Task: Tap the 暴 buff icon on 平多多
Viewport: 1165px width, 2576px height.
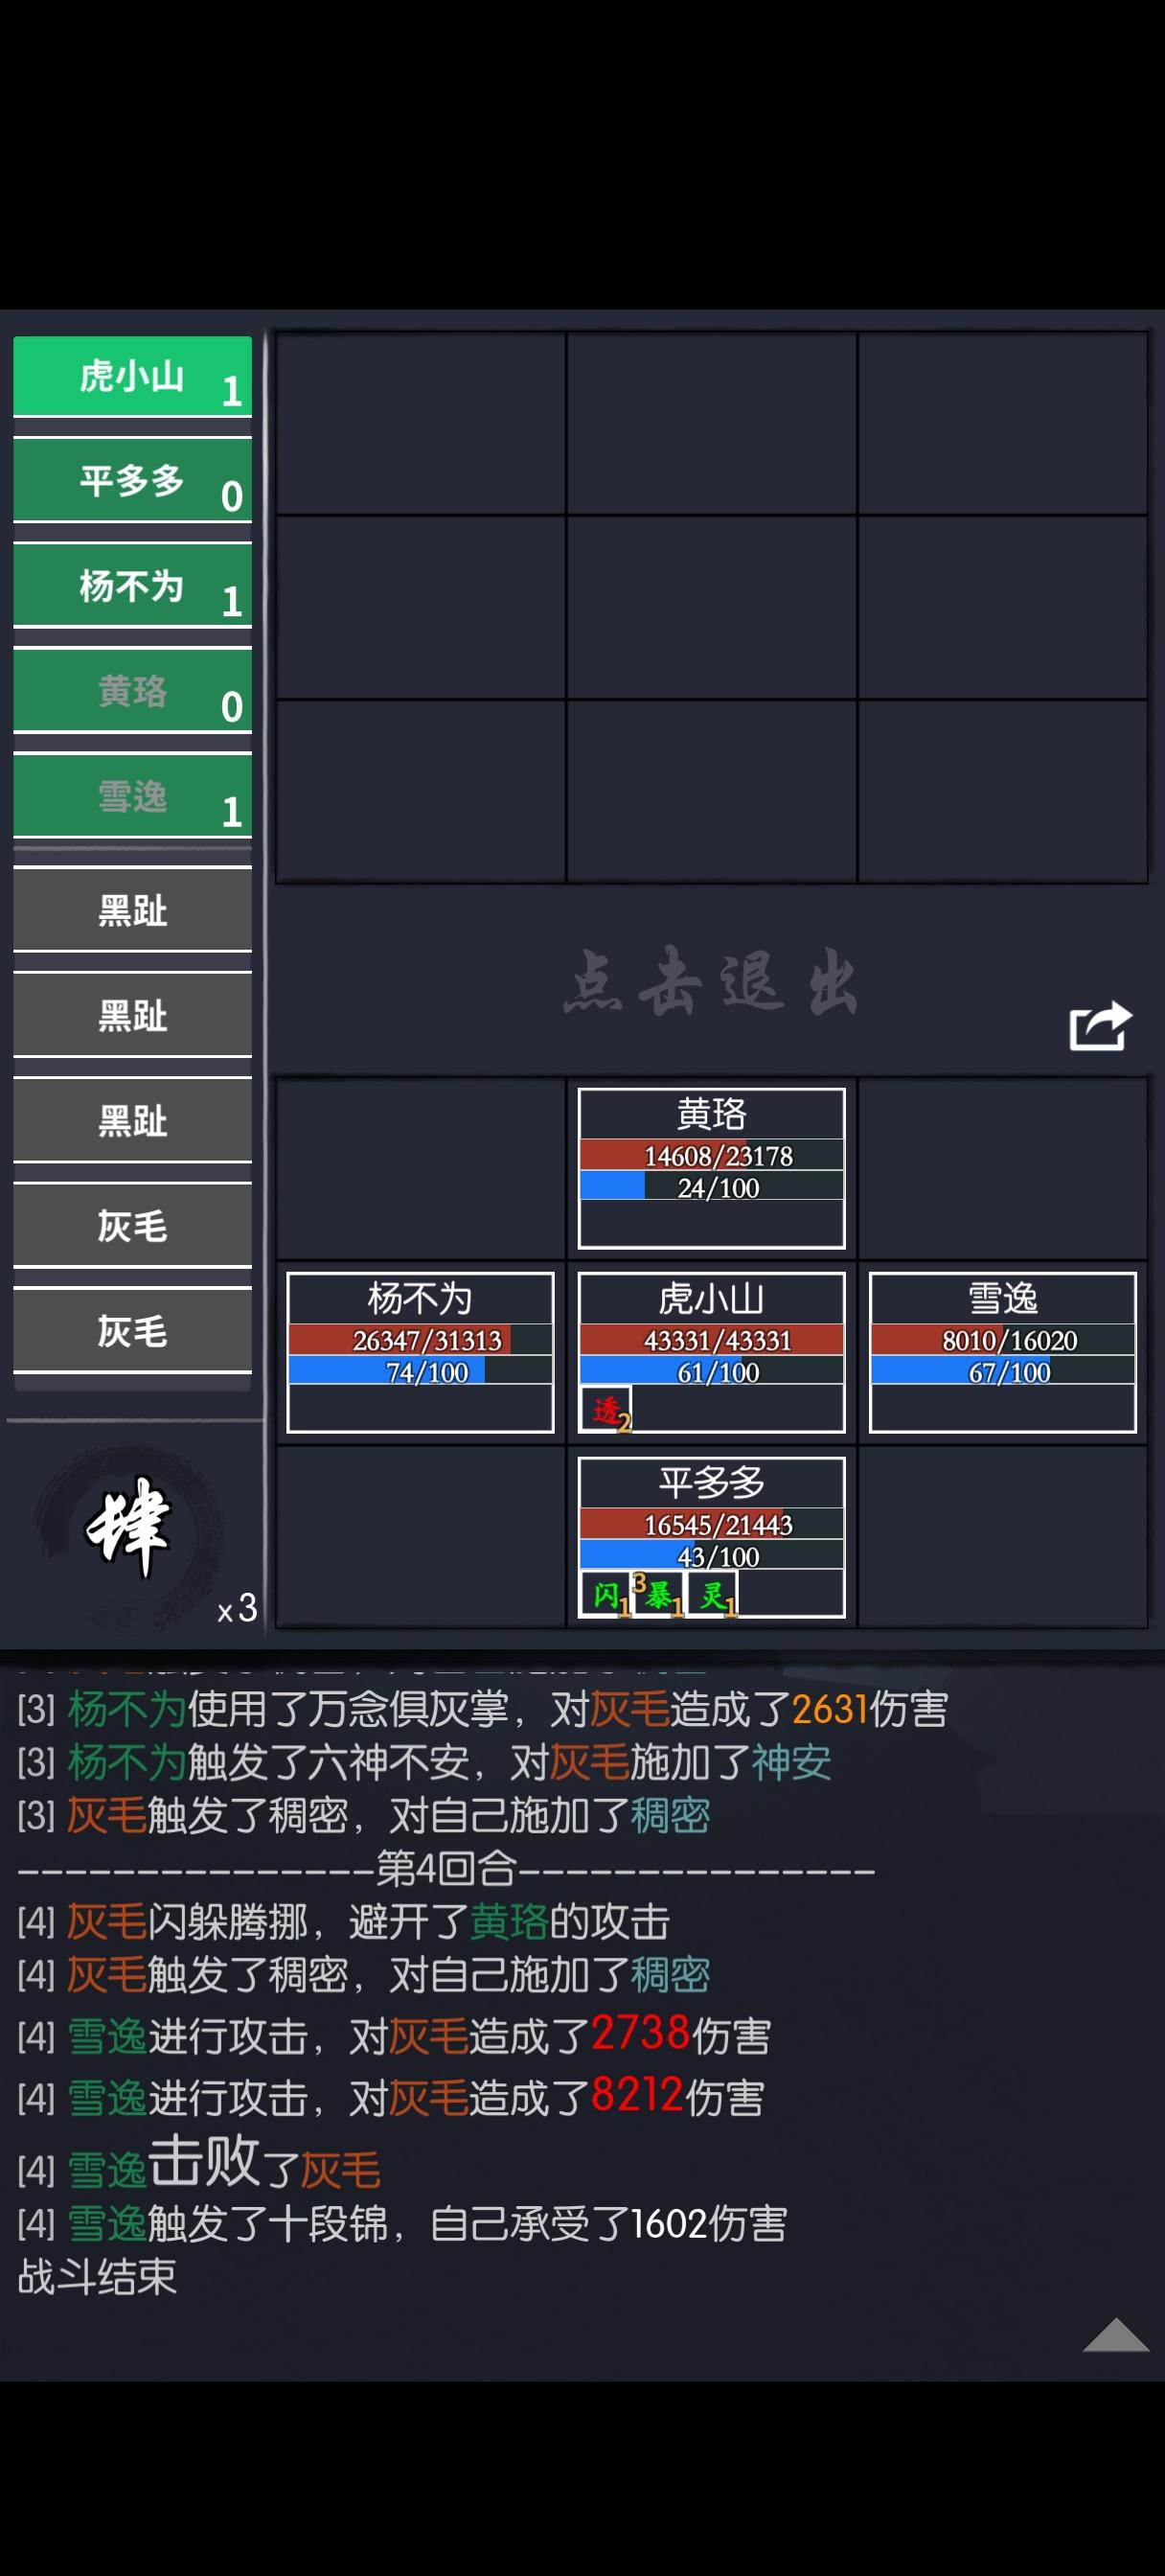Action: pos(659,1594)
